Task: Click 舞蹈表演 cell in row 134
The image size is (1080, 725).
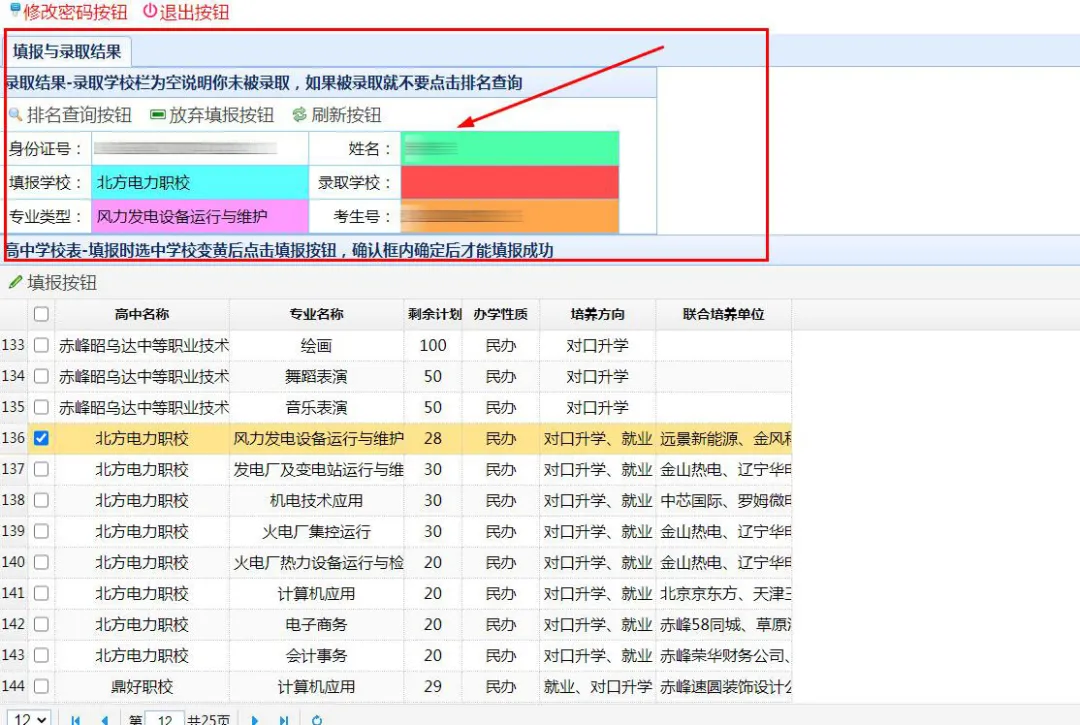Action: click(x=316, y=377)
